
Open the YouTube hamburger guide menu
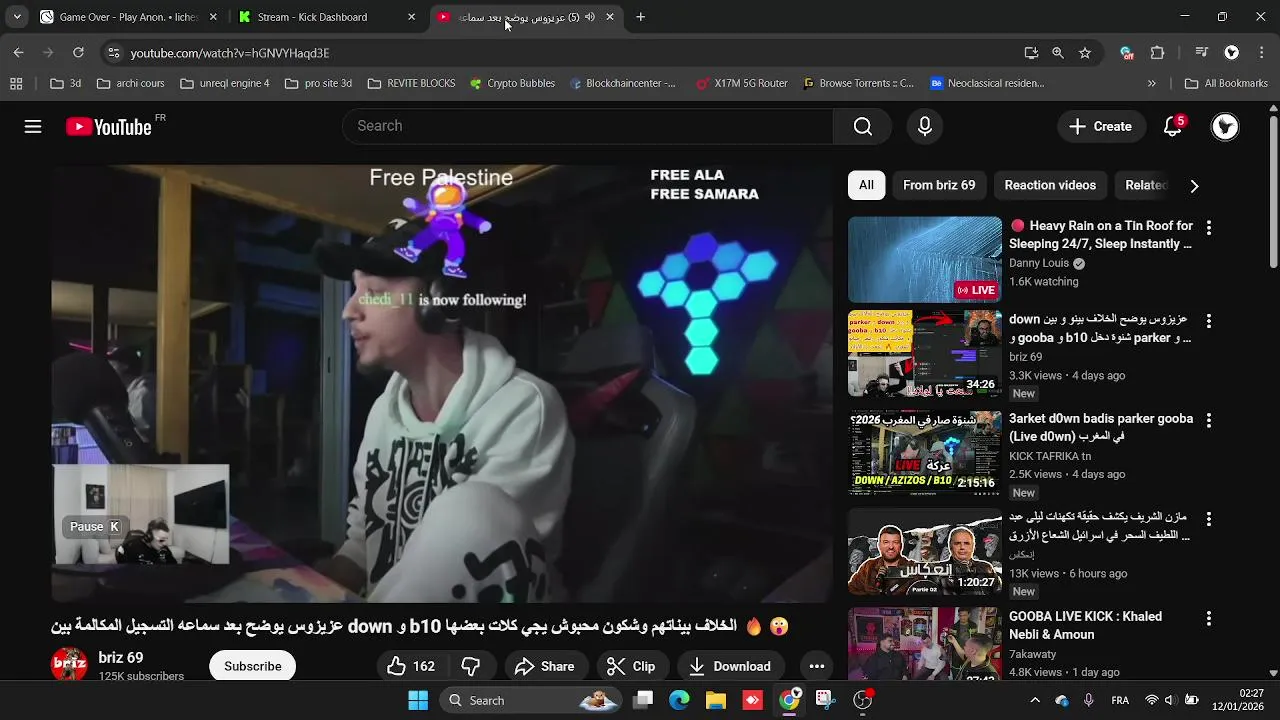click(x=33, y=126)
